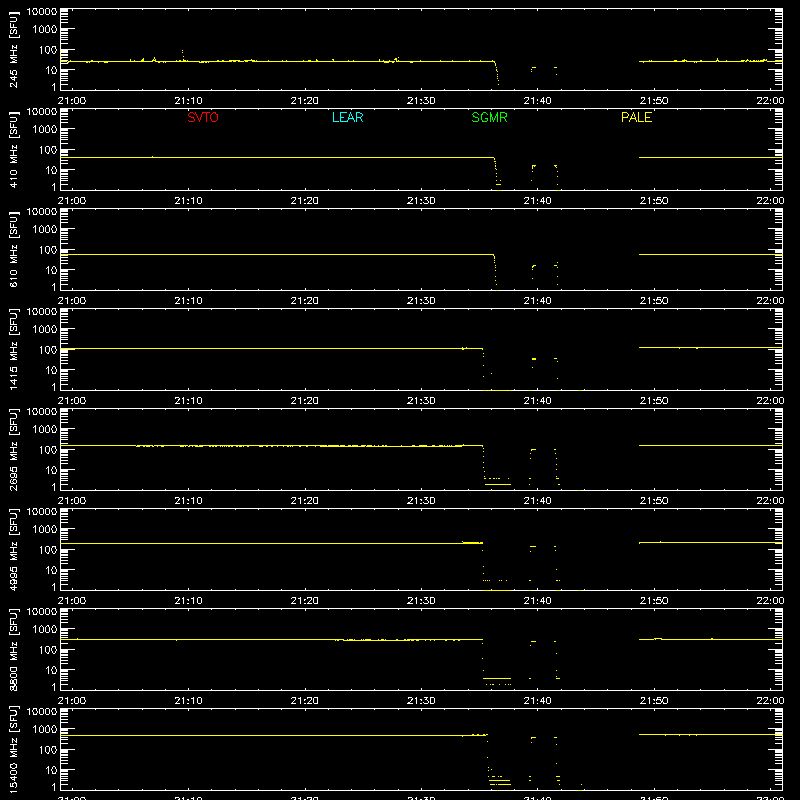Select the 4995 MHz [SFU] axis label
Viewport: 800px width, 800px height.
(x=13, y=550)
